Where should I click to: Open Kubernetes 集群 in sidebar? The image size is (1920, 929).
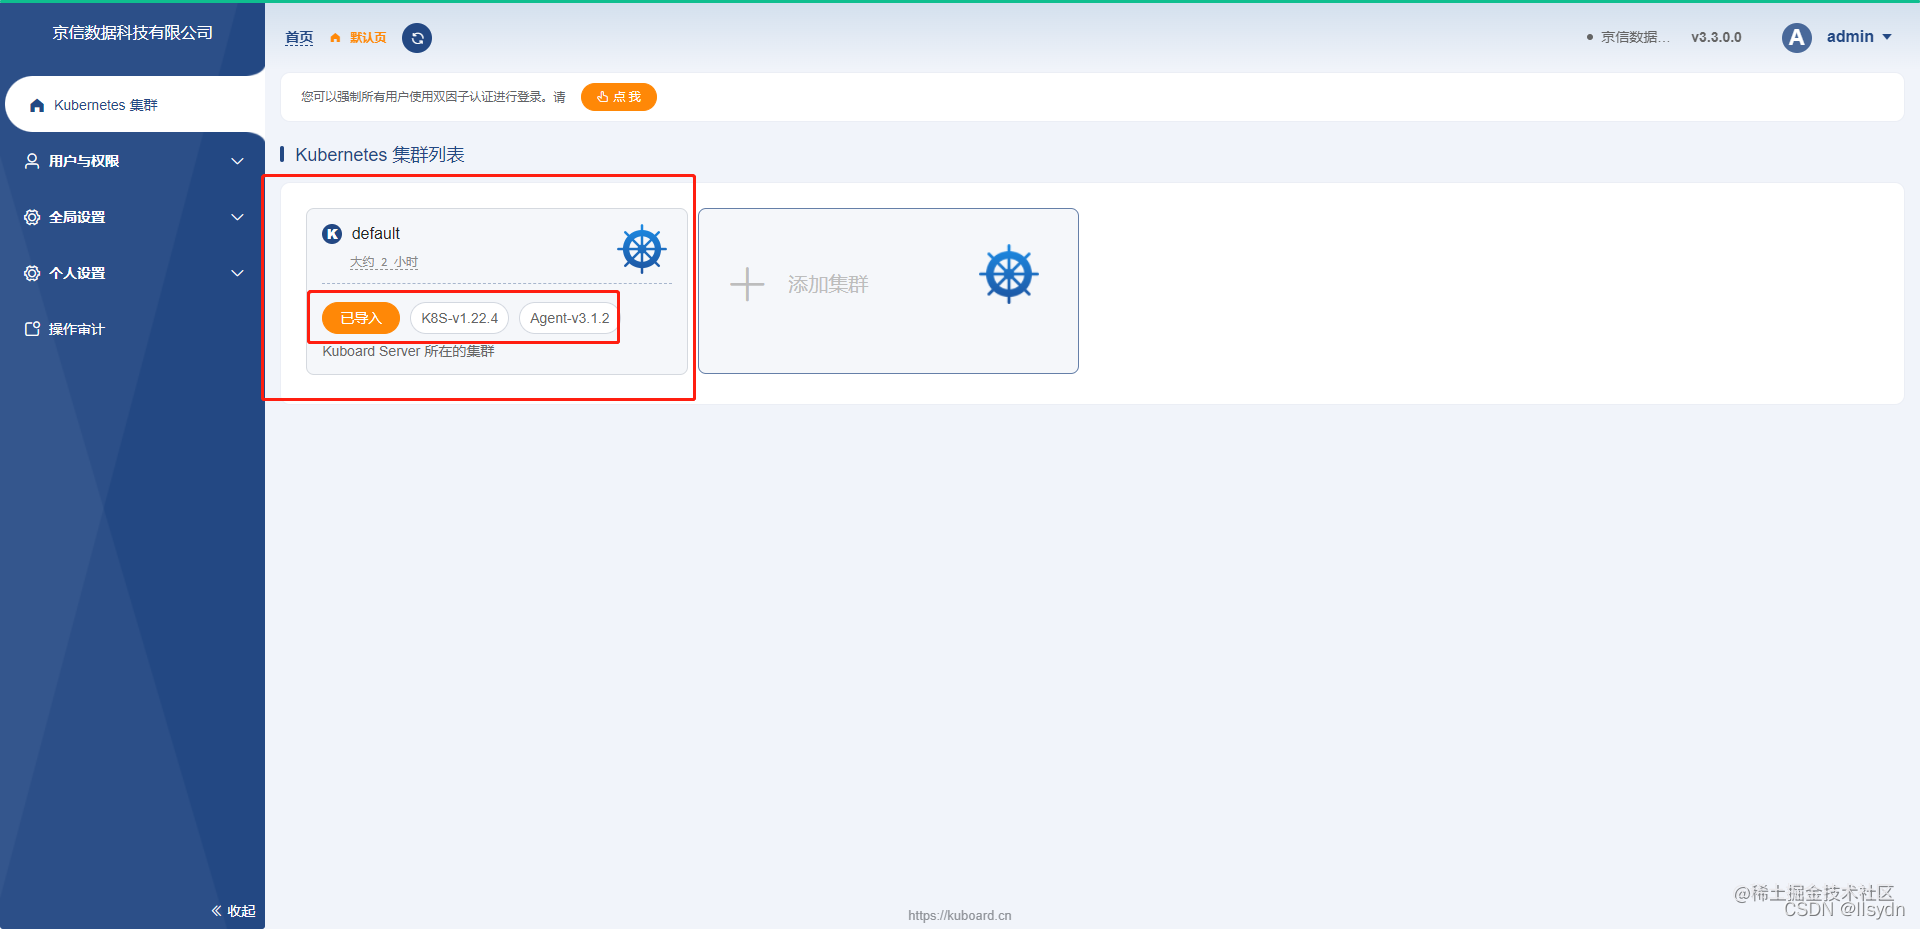[x=135, y=104]
